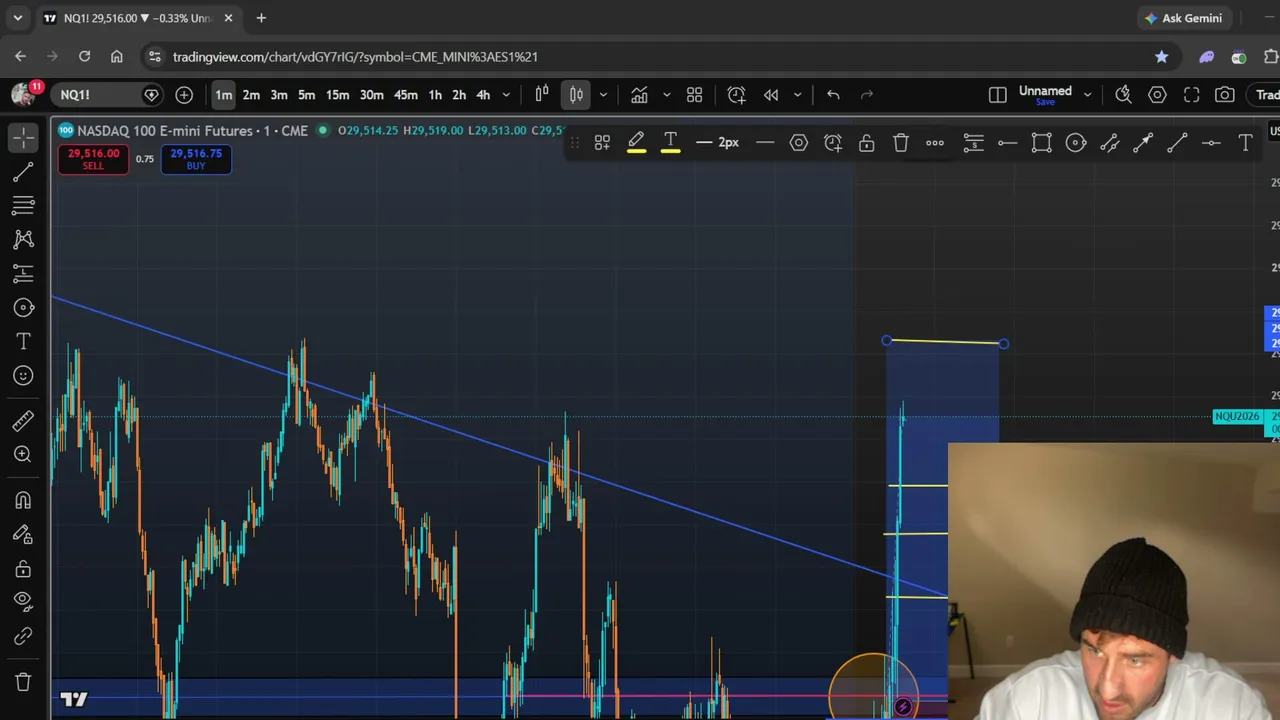Open more options for selected drawing
Viewport: 1280px width, 720px height.
[935, 143]
